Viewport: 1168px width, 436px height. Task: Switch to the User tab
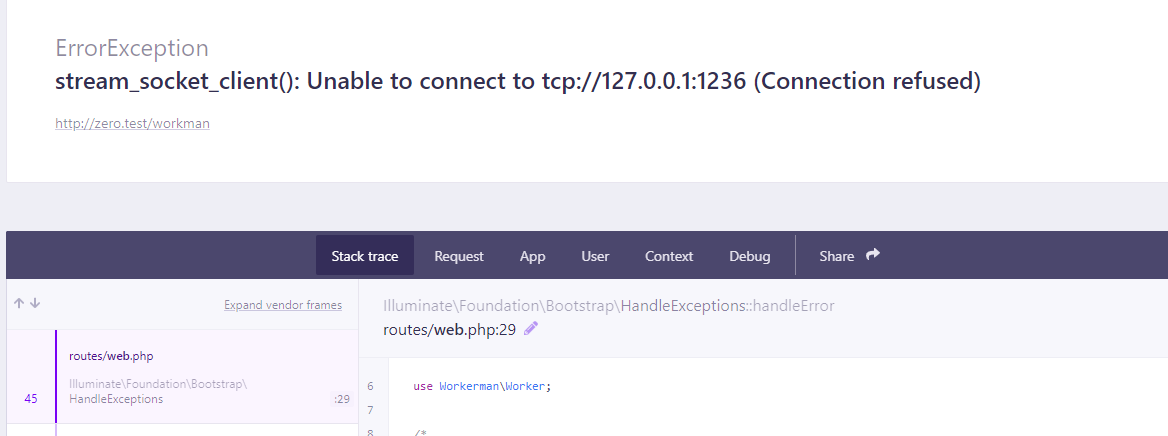point(595,256)
